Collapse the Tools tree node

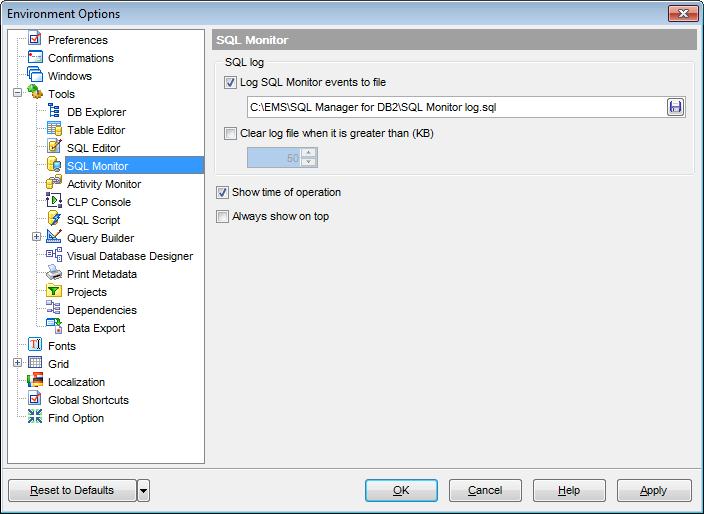pyautogui.click(x=18, y=94)
